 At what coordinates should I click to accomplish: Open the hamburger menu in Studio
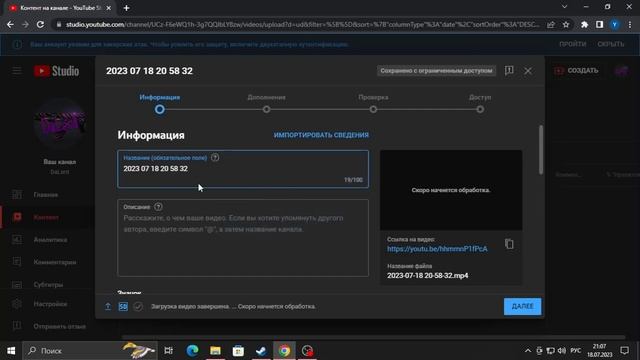pyautogui.click(x=17, y=71)
